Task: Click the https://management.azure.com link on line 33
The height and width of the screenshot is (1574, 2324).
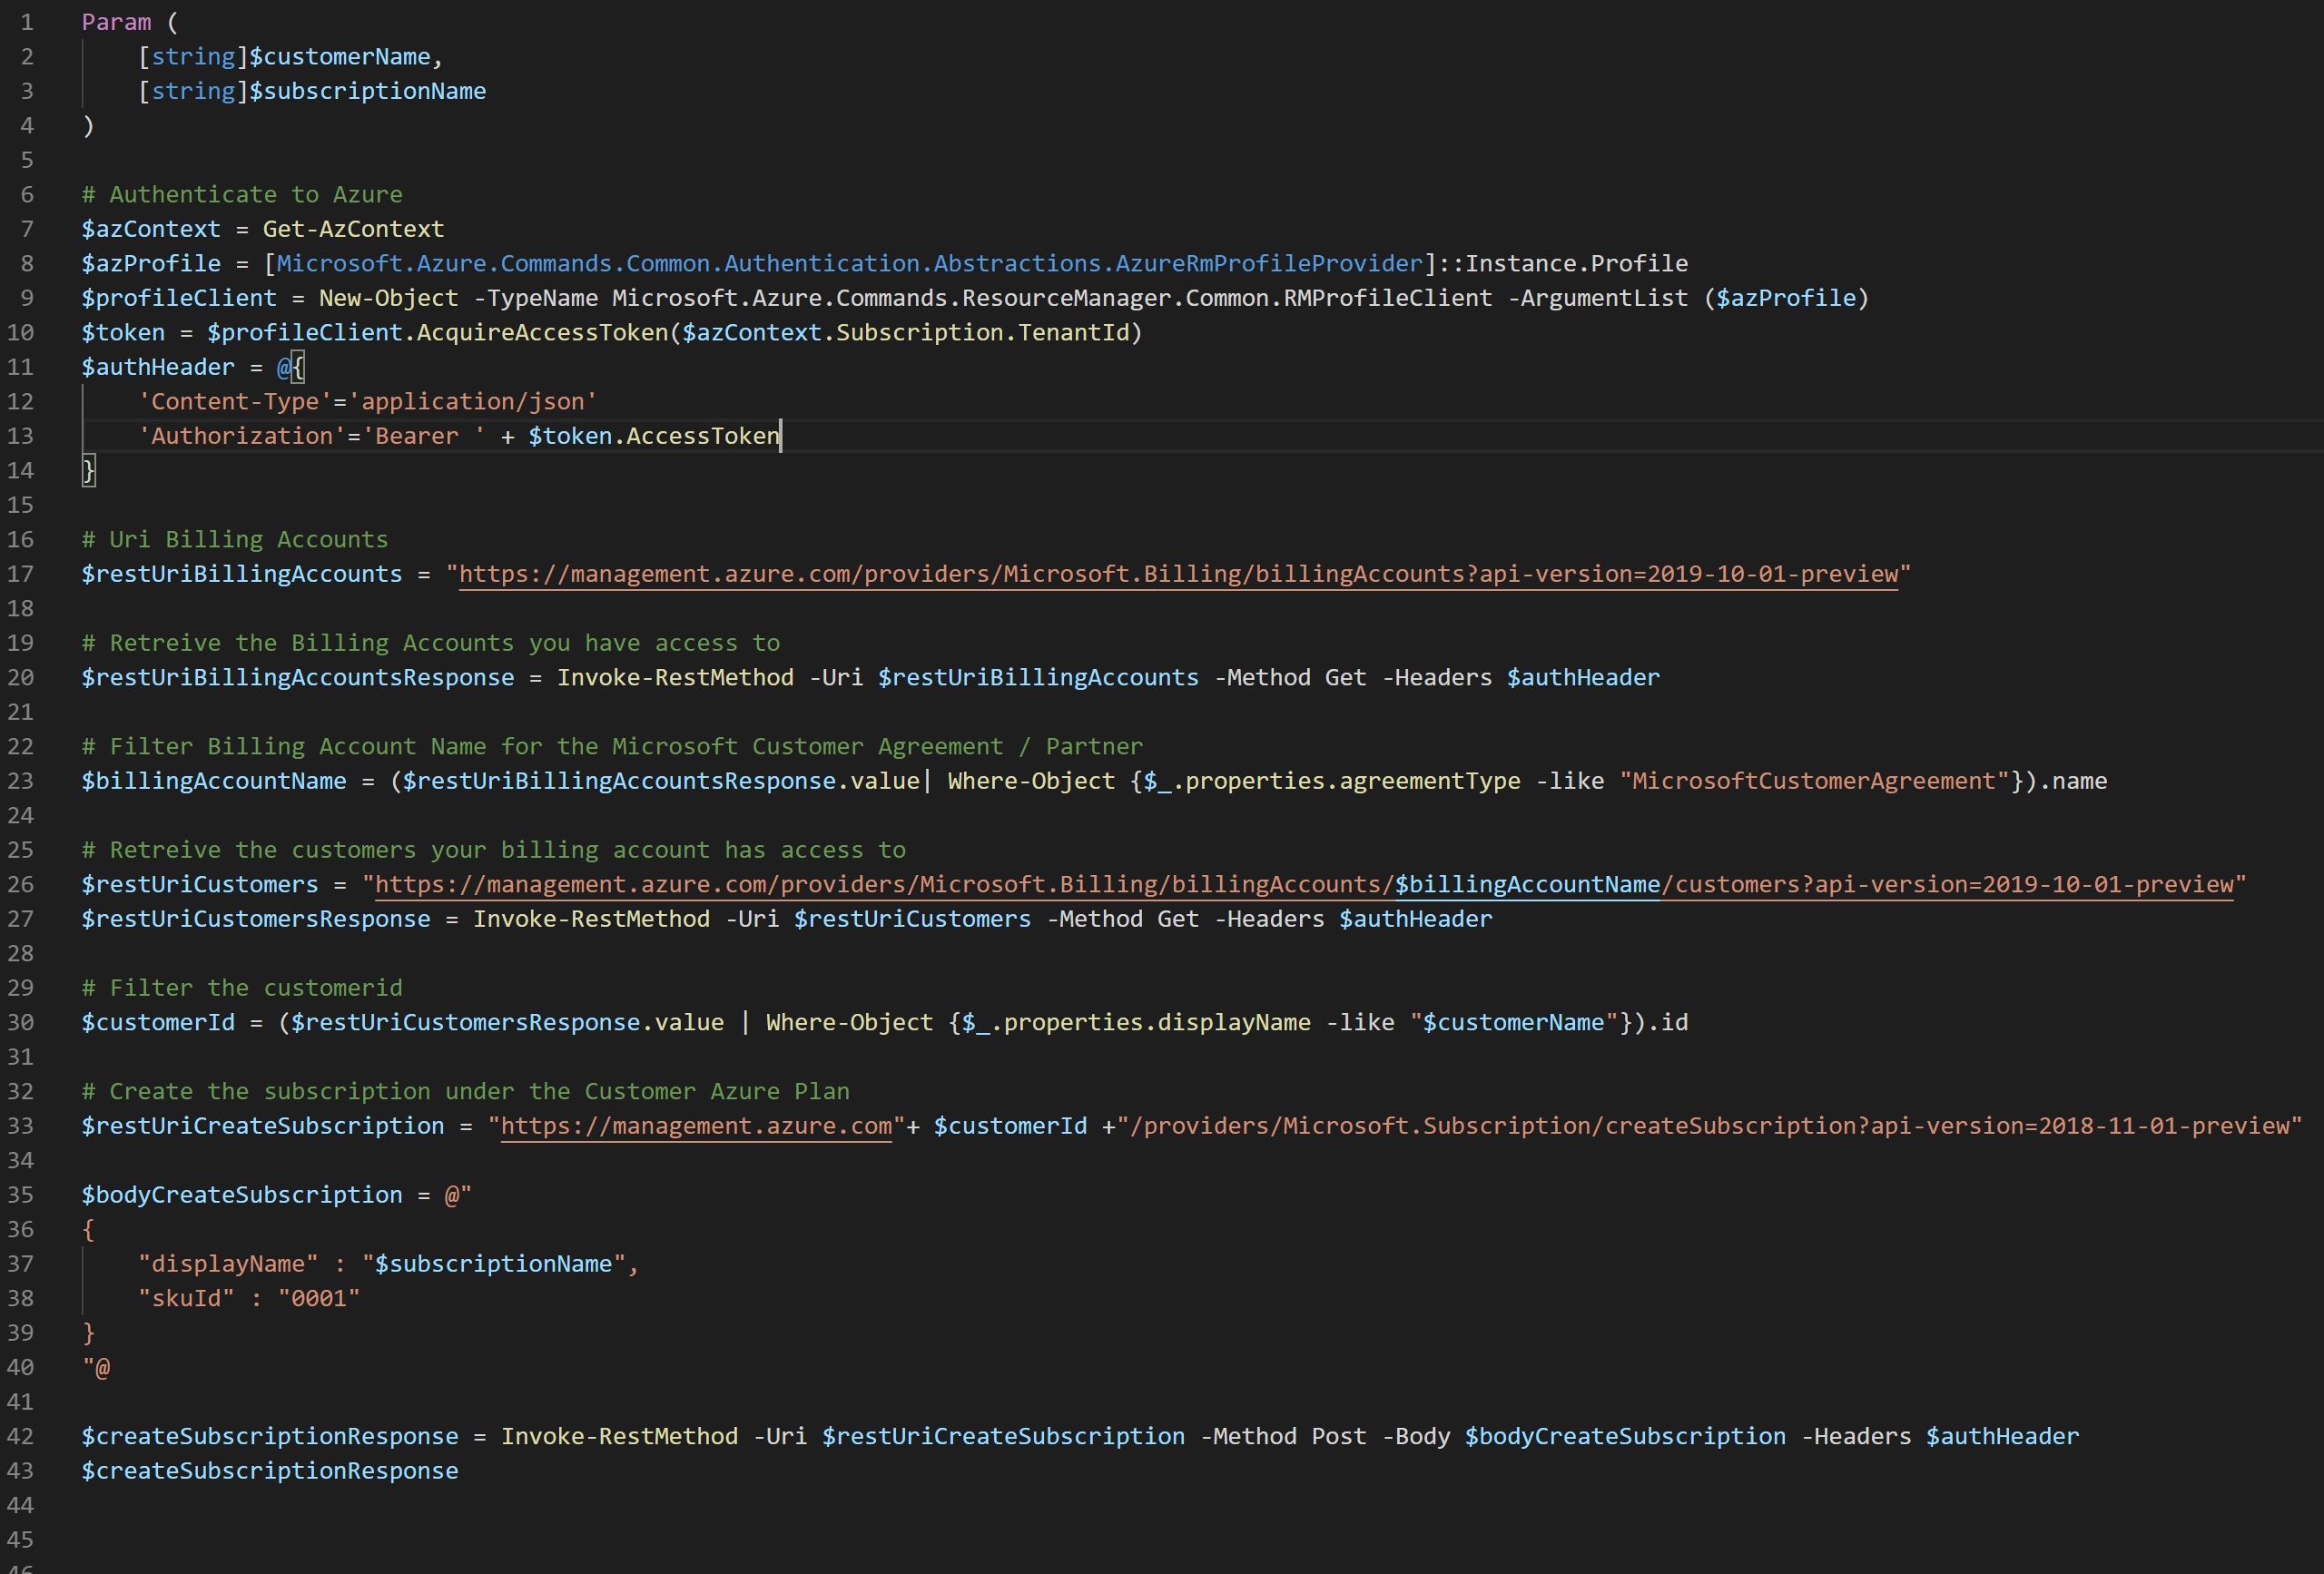Action: pyautogui.click(x=696, y=1126)
